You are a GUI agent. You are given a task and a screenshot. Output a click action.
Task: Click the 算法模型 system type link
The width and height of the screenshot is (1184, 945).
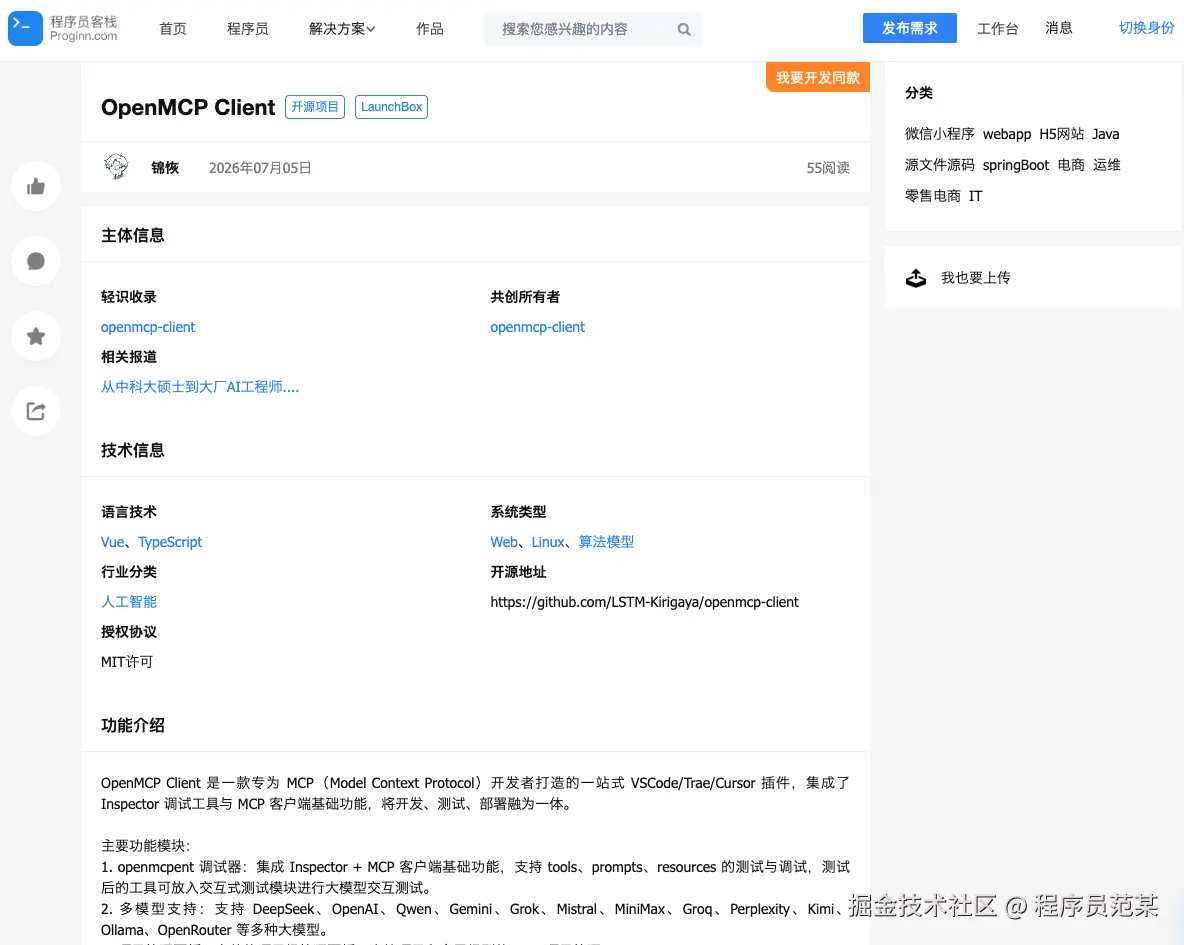(x=606, y=542)
